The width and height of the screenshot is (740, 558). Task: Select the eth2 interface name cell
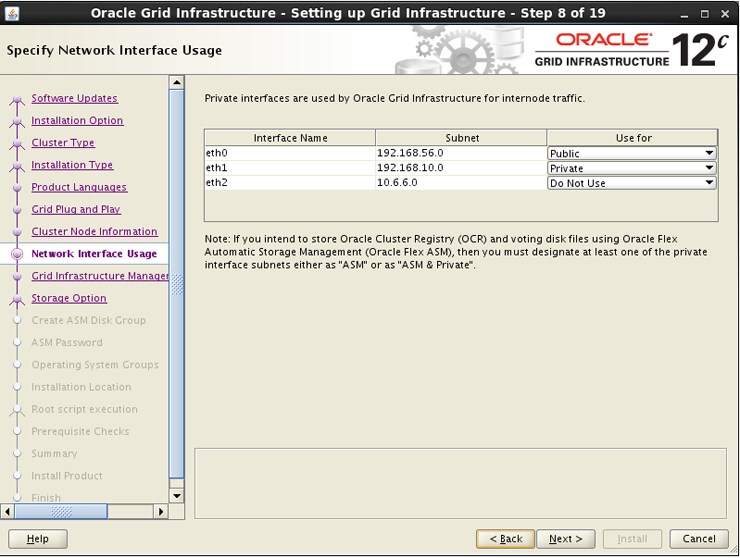click(x=290, y=182)
